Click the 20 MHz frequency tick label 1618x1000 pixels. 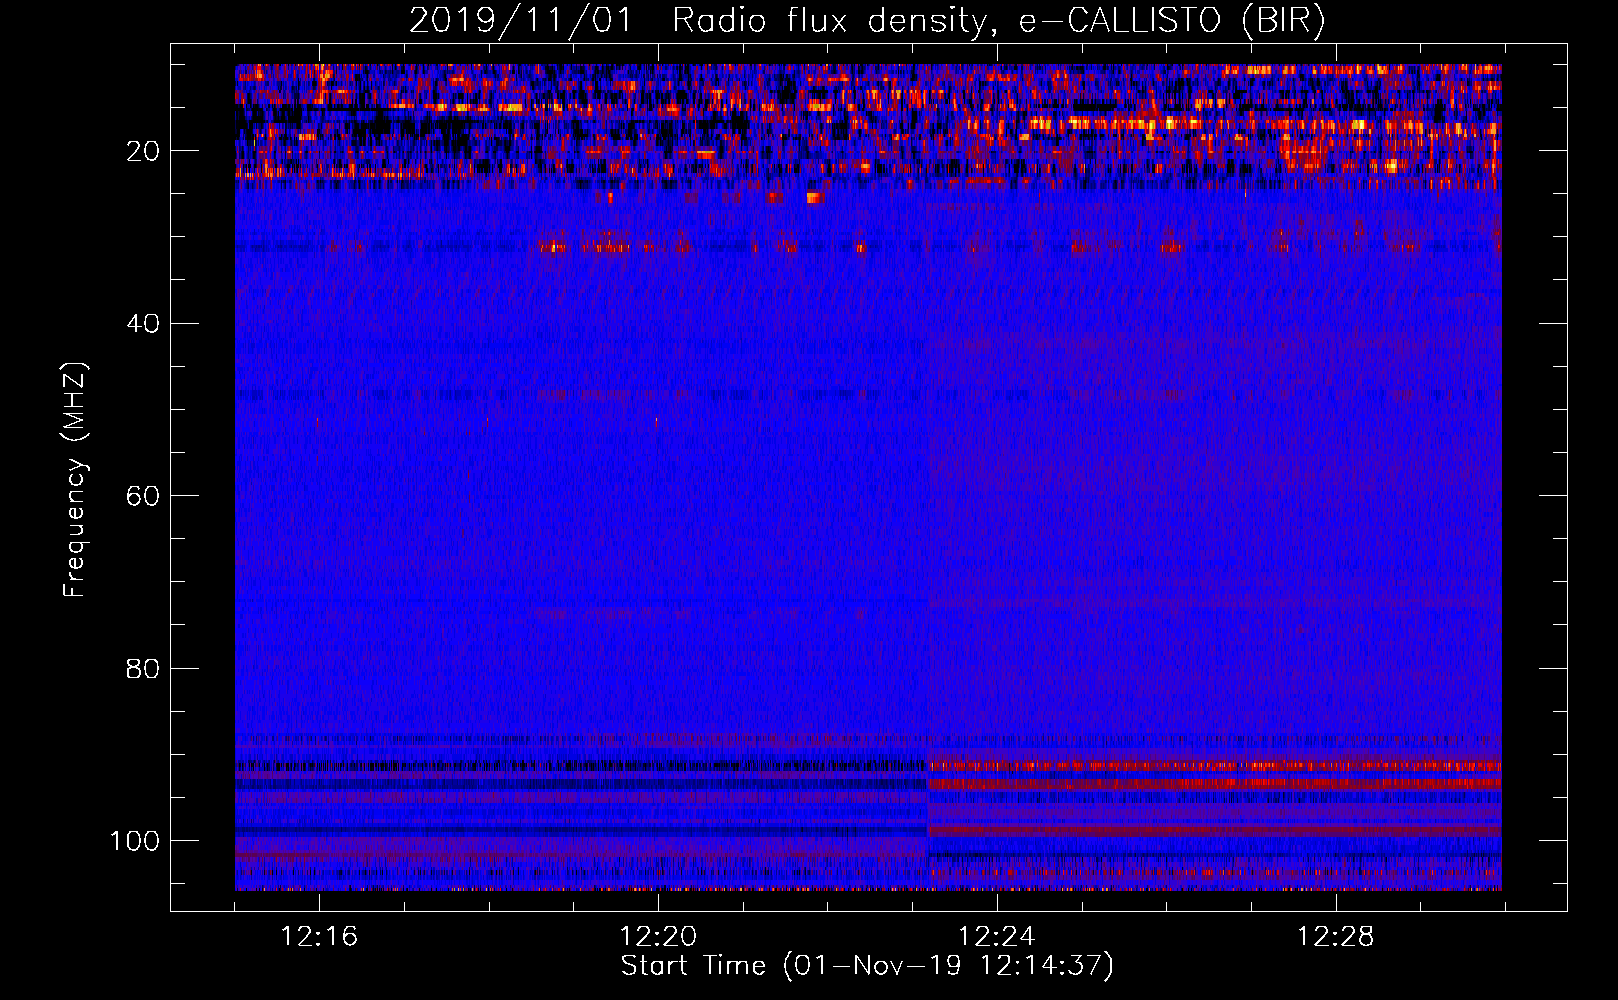coord(143,151)
